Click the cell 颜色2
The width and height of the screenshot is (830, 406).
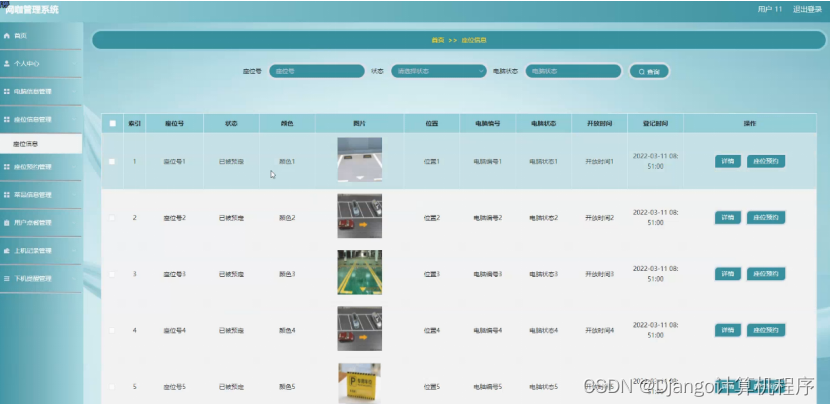tap(287, 218)
